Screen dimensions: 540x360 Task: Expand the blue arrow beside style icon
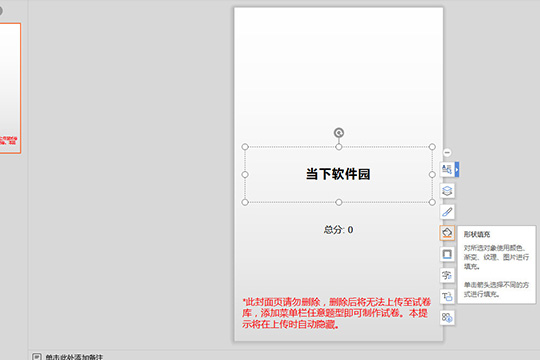457,169
